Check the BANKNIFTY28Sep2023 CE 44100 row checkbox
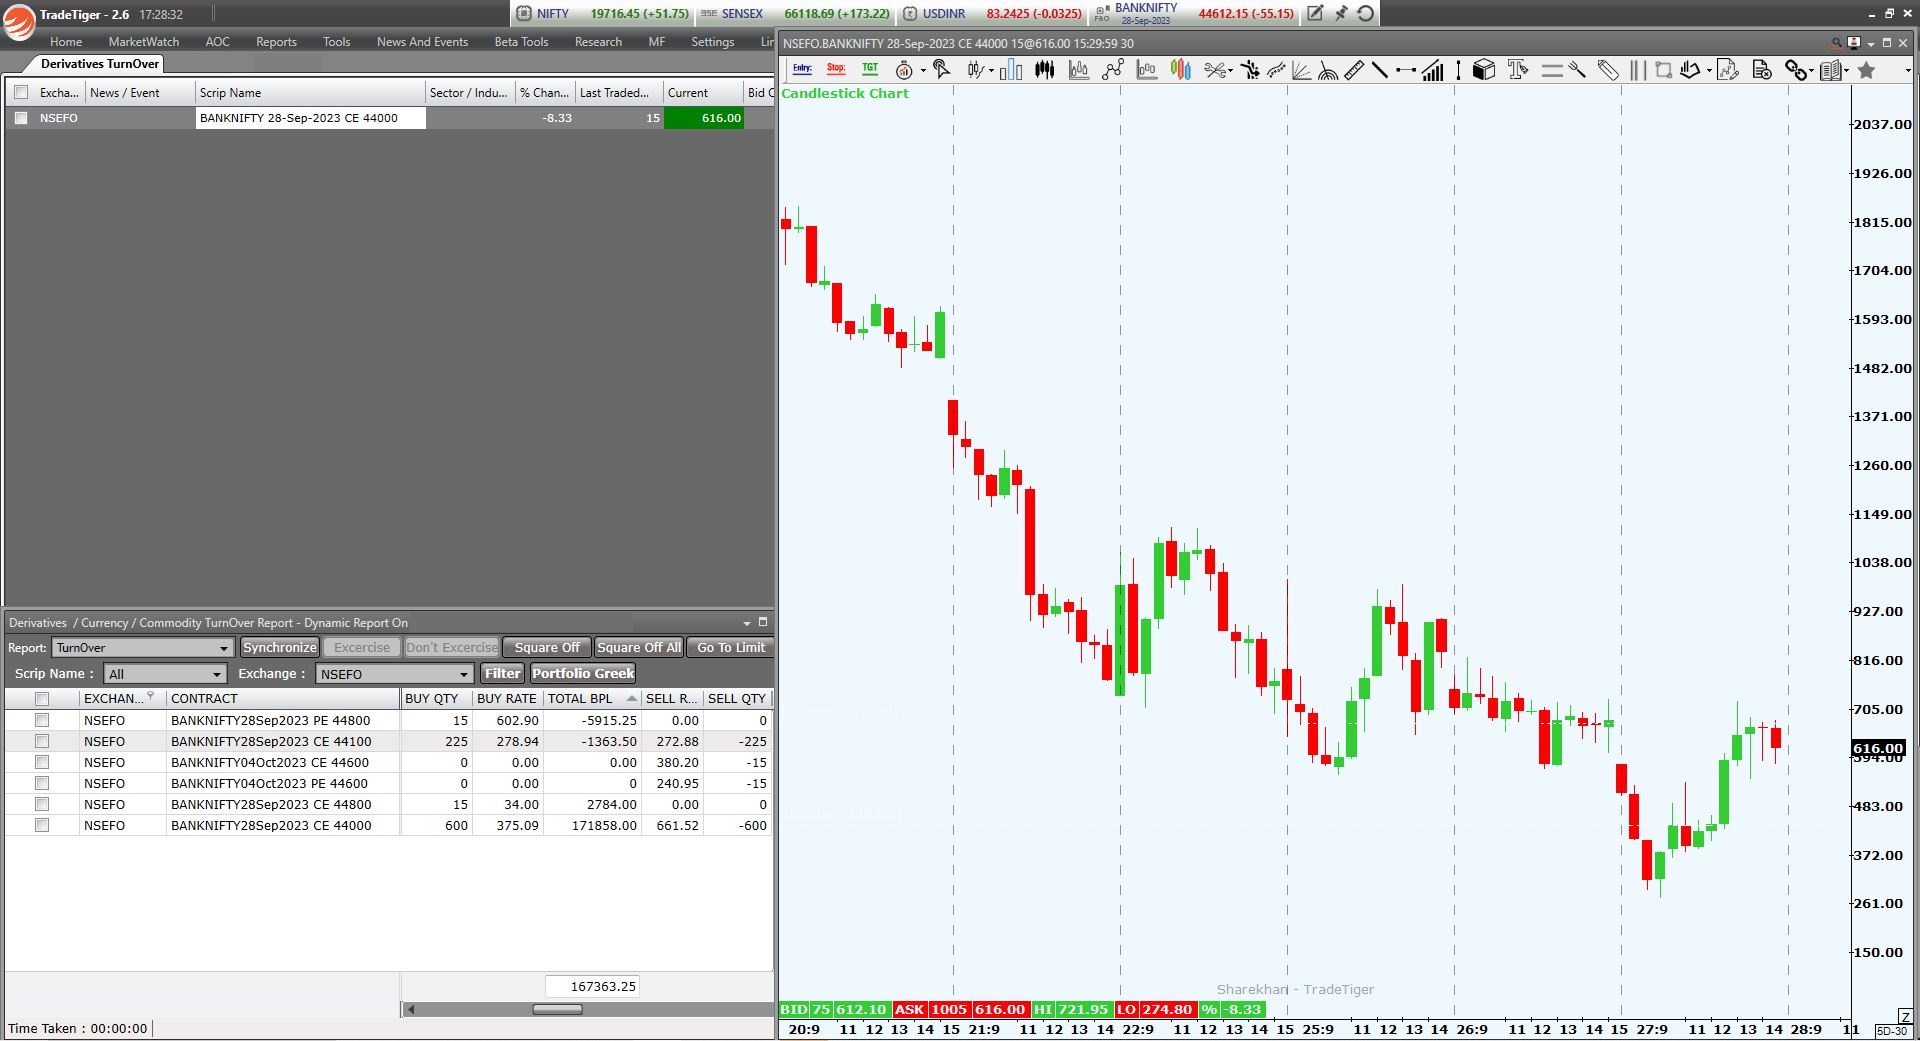Viewport: 1920px width, 1041px height. click(x=42, y=741)
